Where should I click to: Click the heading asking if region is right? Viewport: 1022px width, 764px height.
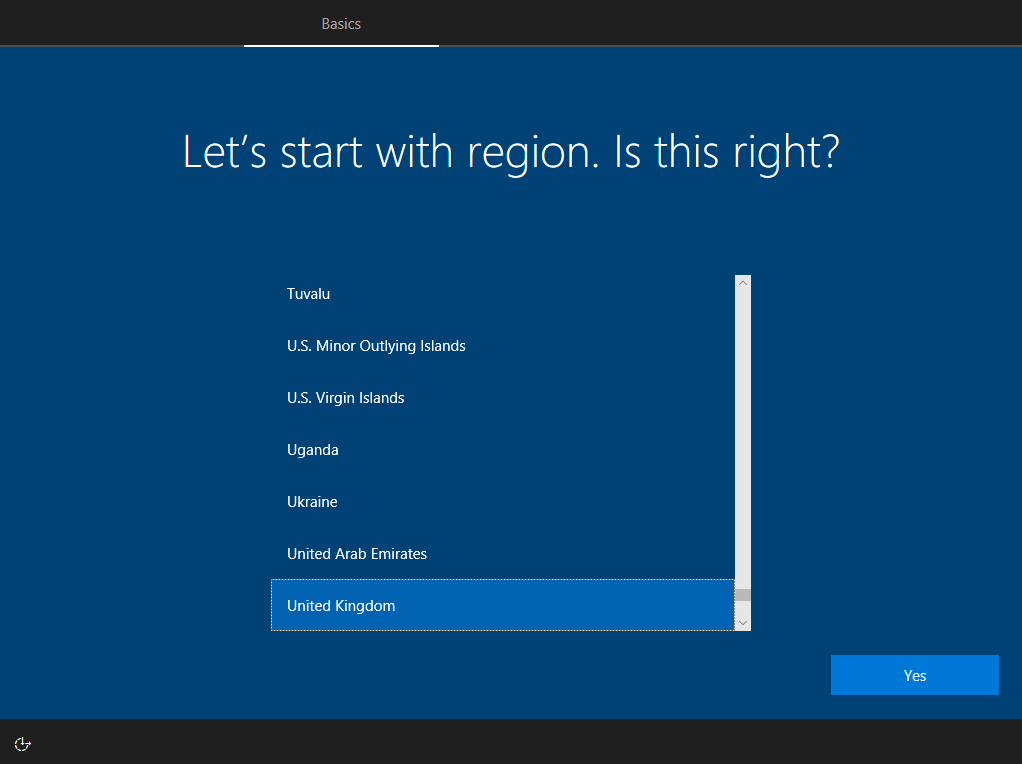click(510, 152)
